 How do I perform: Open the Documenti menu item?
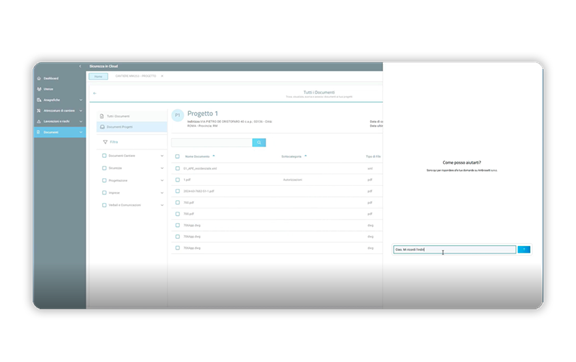60,132
